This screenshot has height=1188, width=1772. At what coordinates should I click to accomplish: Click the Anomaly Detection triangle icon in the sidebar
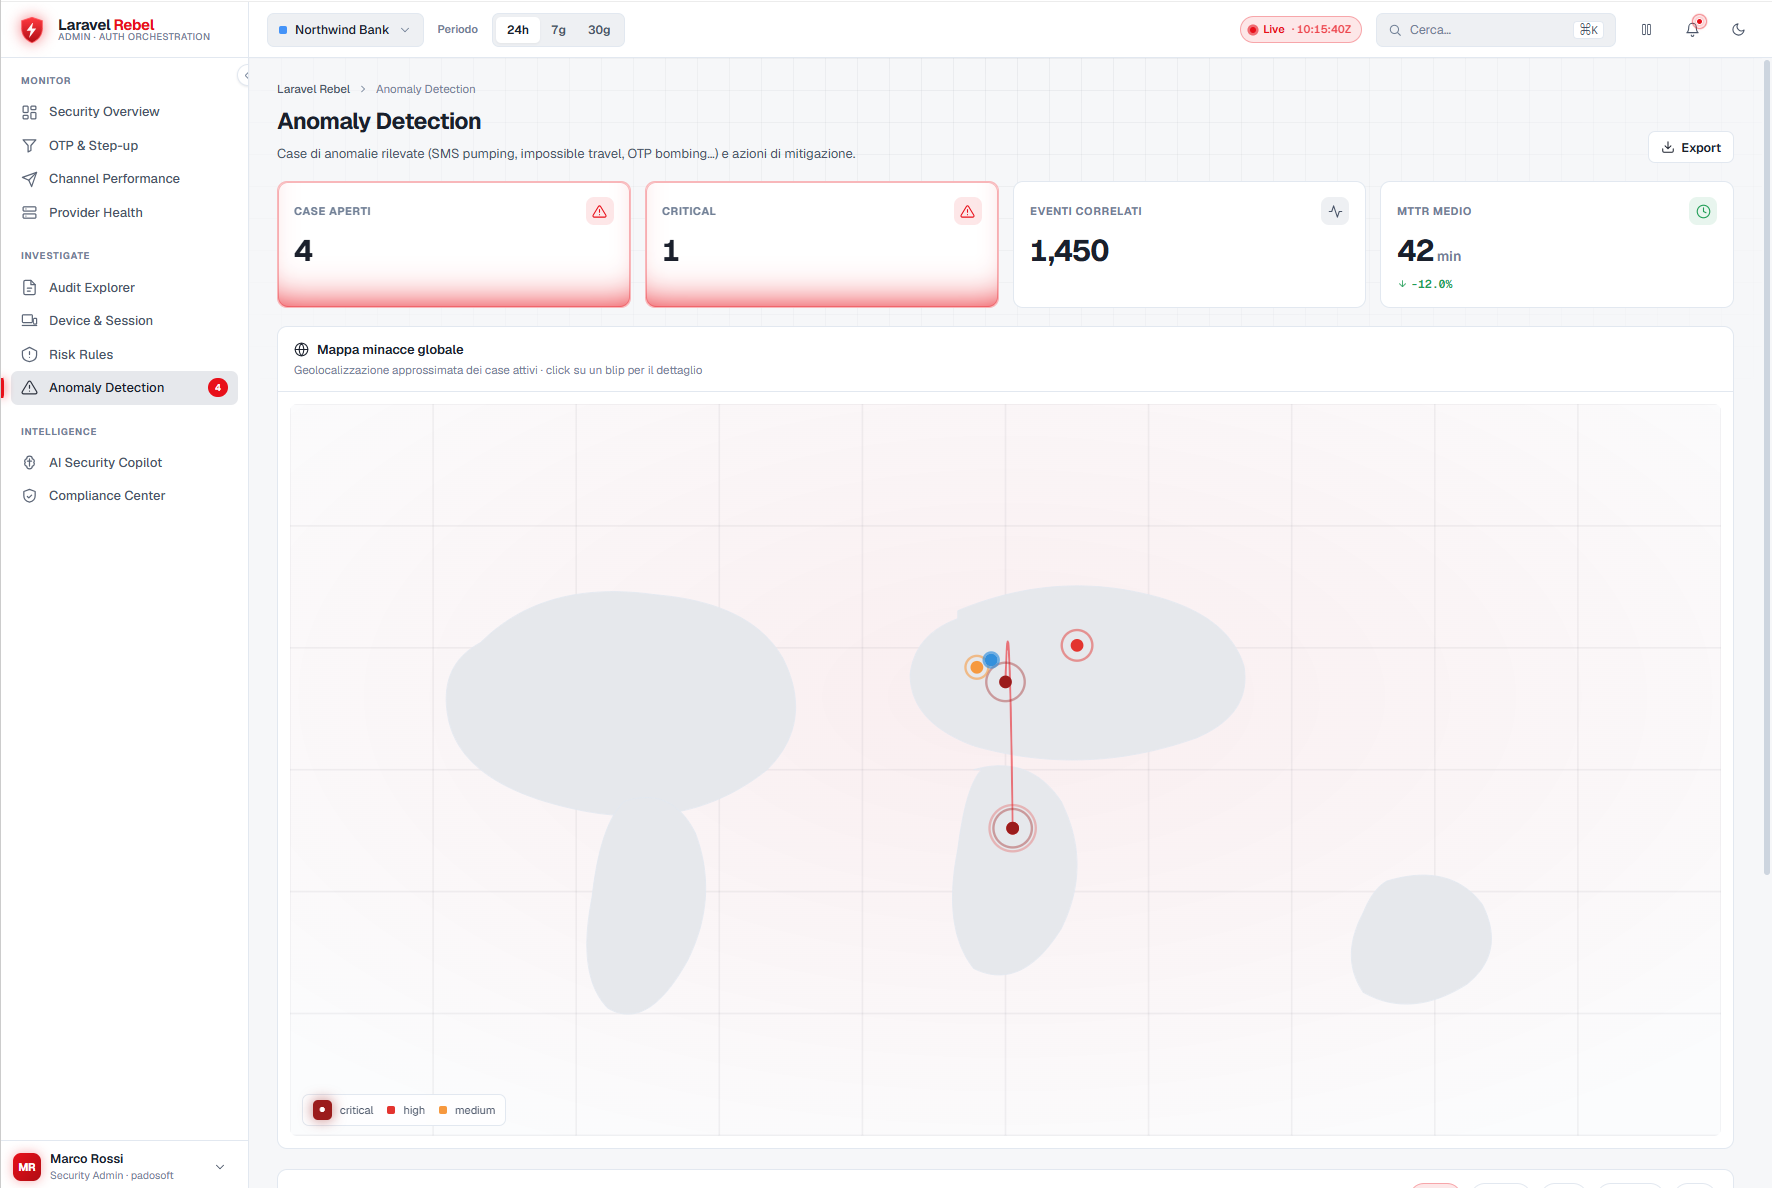[x=30, y=388]
